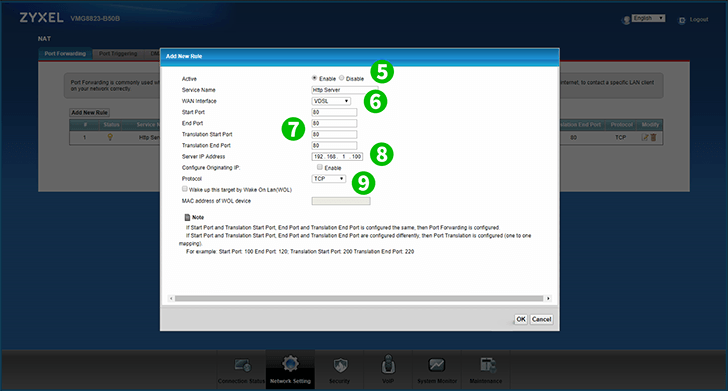Click the Service Name input field

pyautogui.click(x=345, y=90)
